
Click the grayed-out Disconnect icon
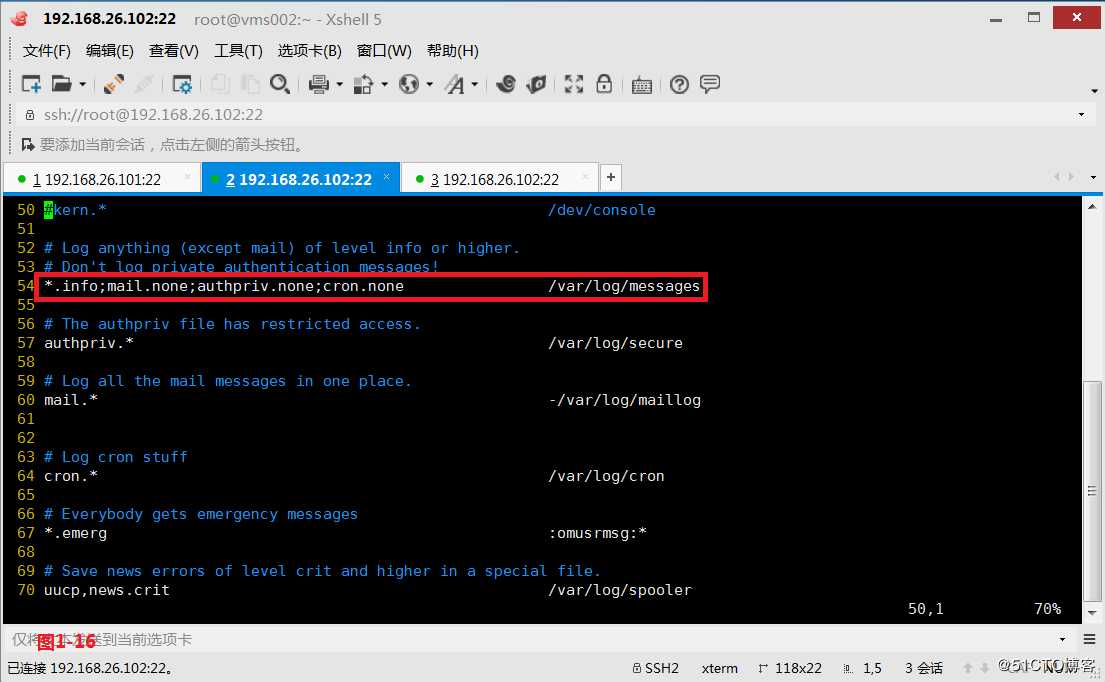(144, 85)
